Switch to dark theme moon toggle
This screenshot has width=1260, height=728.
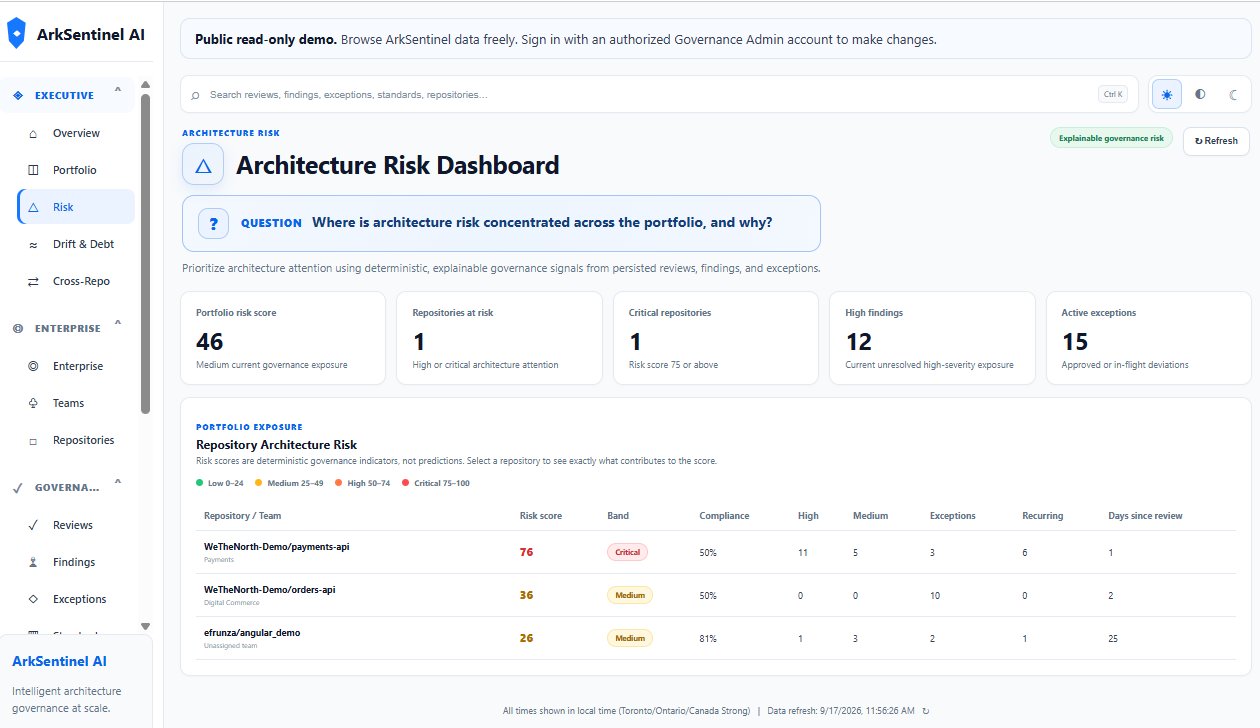coord(1233,94)
